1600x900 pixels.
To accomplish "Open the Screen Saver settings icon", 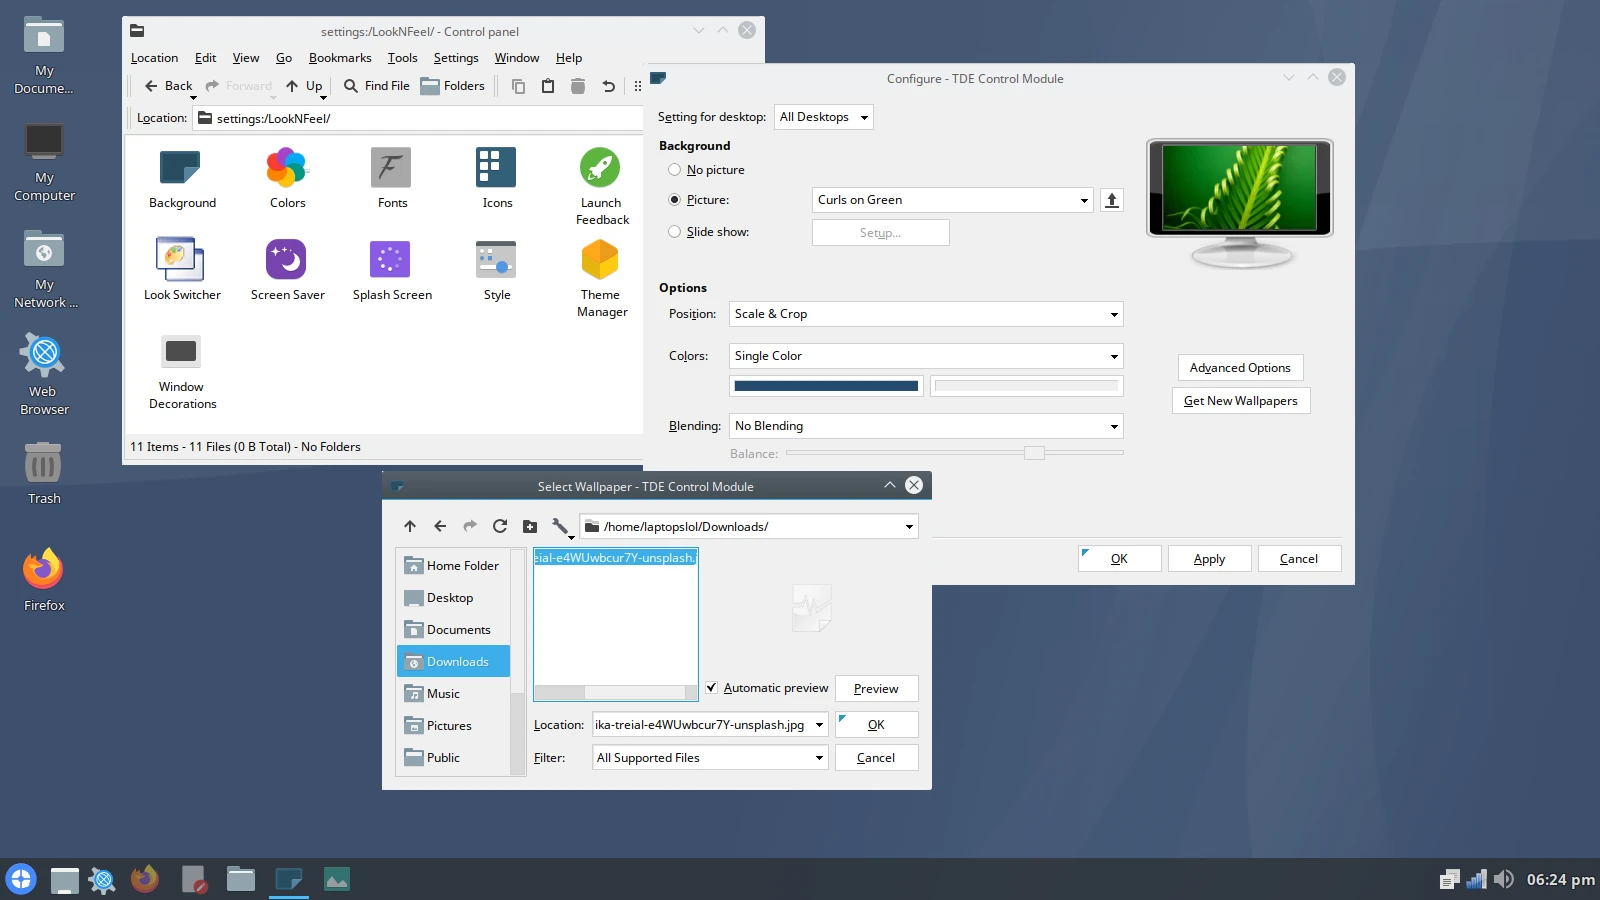I will [287, 258].
